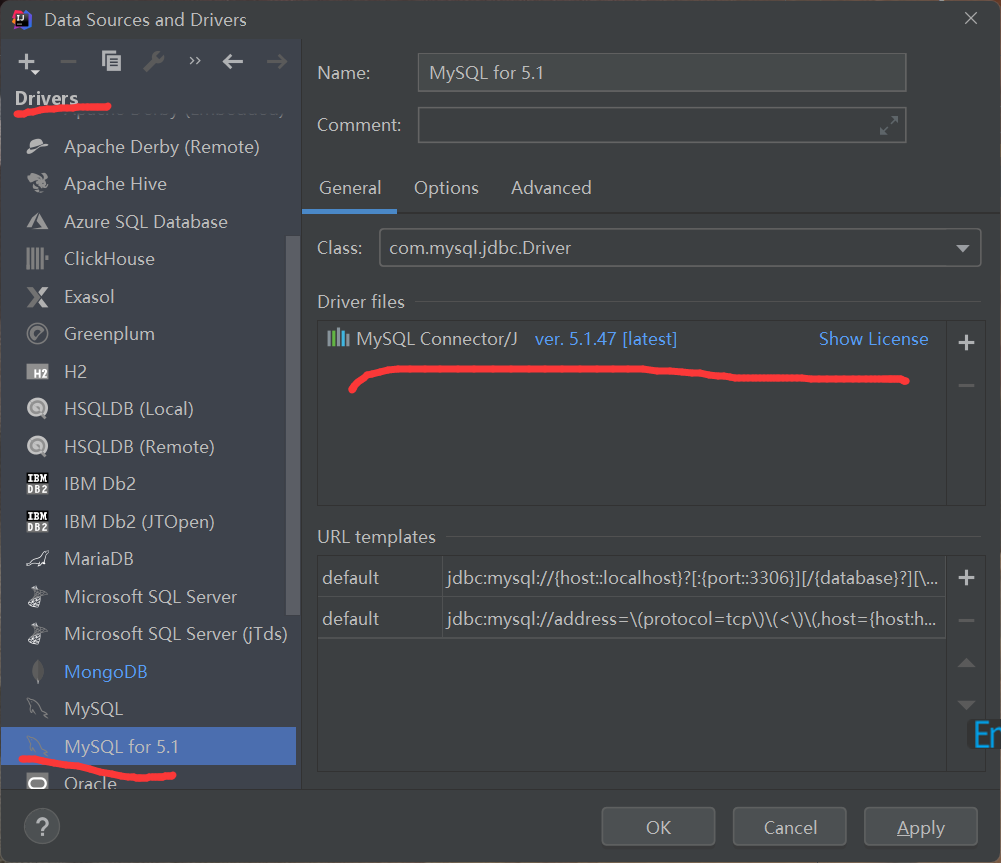Open the Class dropdown arrow

pos(962,248)
